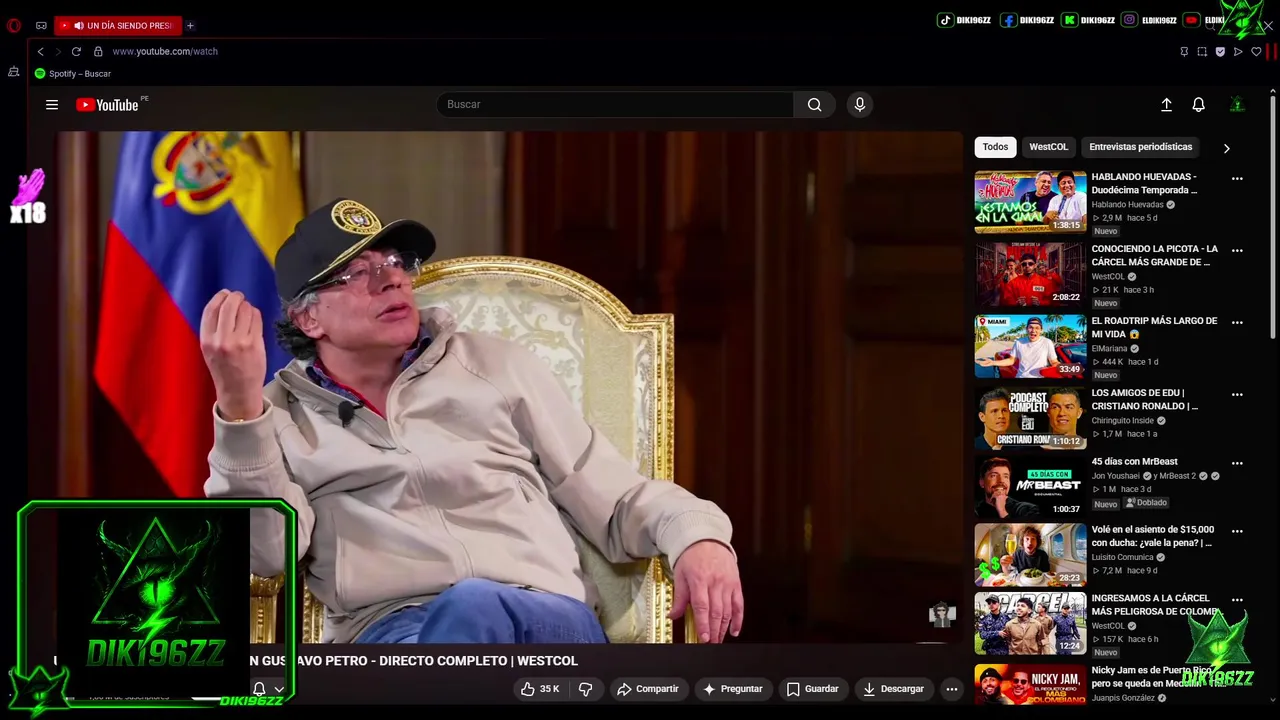1280x720 pixels.
Task: Click the Compartir share button
Action: point(648,689)
